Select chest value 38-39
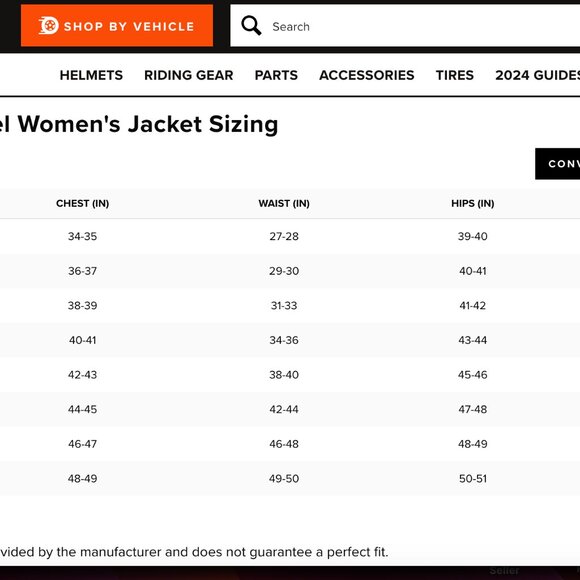The image size is (580, 580). (82, 306)
